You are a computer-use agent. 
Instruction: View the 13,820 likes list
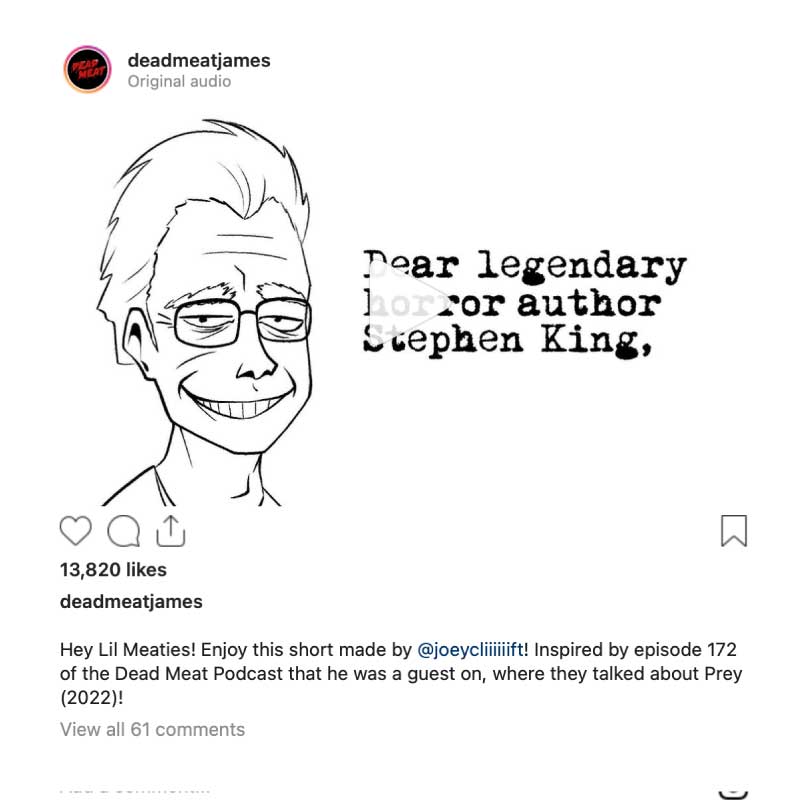tap(113, 569)
